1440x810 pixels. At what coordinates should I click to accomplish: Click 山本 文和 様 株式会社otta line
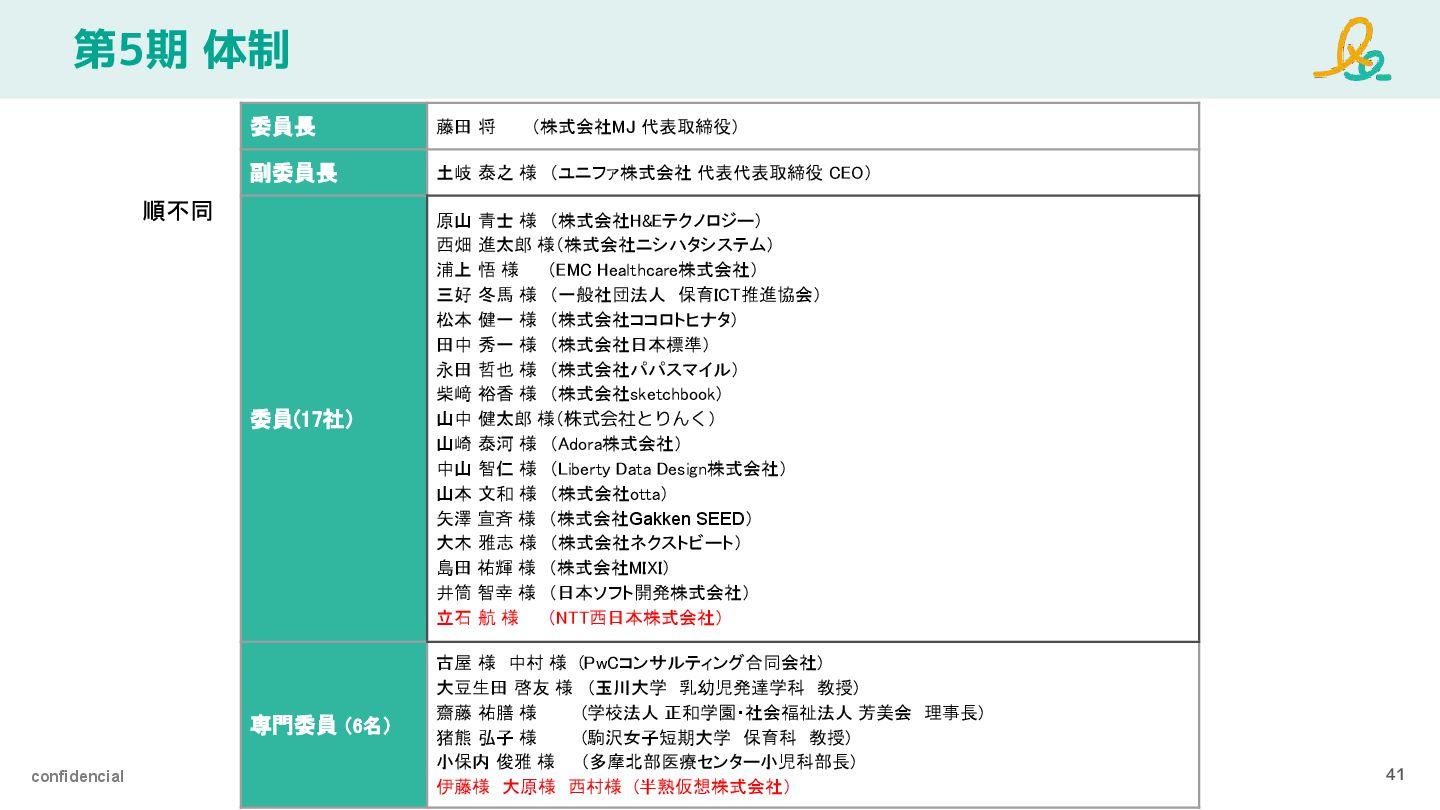pyautogui.click(x=553, y=494)
